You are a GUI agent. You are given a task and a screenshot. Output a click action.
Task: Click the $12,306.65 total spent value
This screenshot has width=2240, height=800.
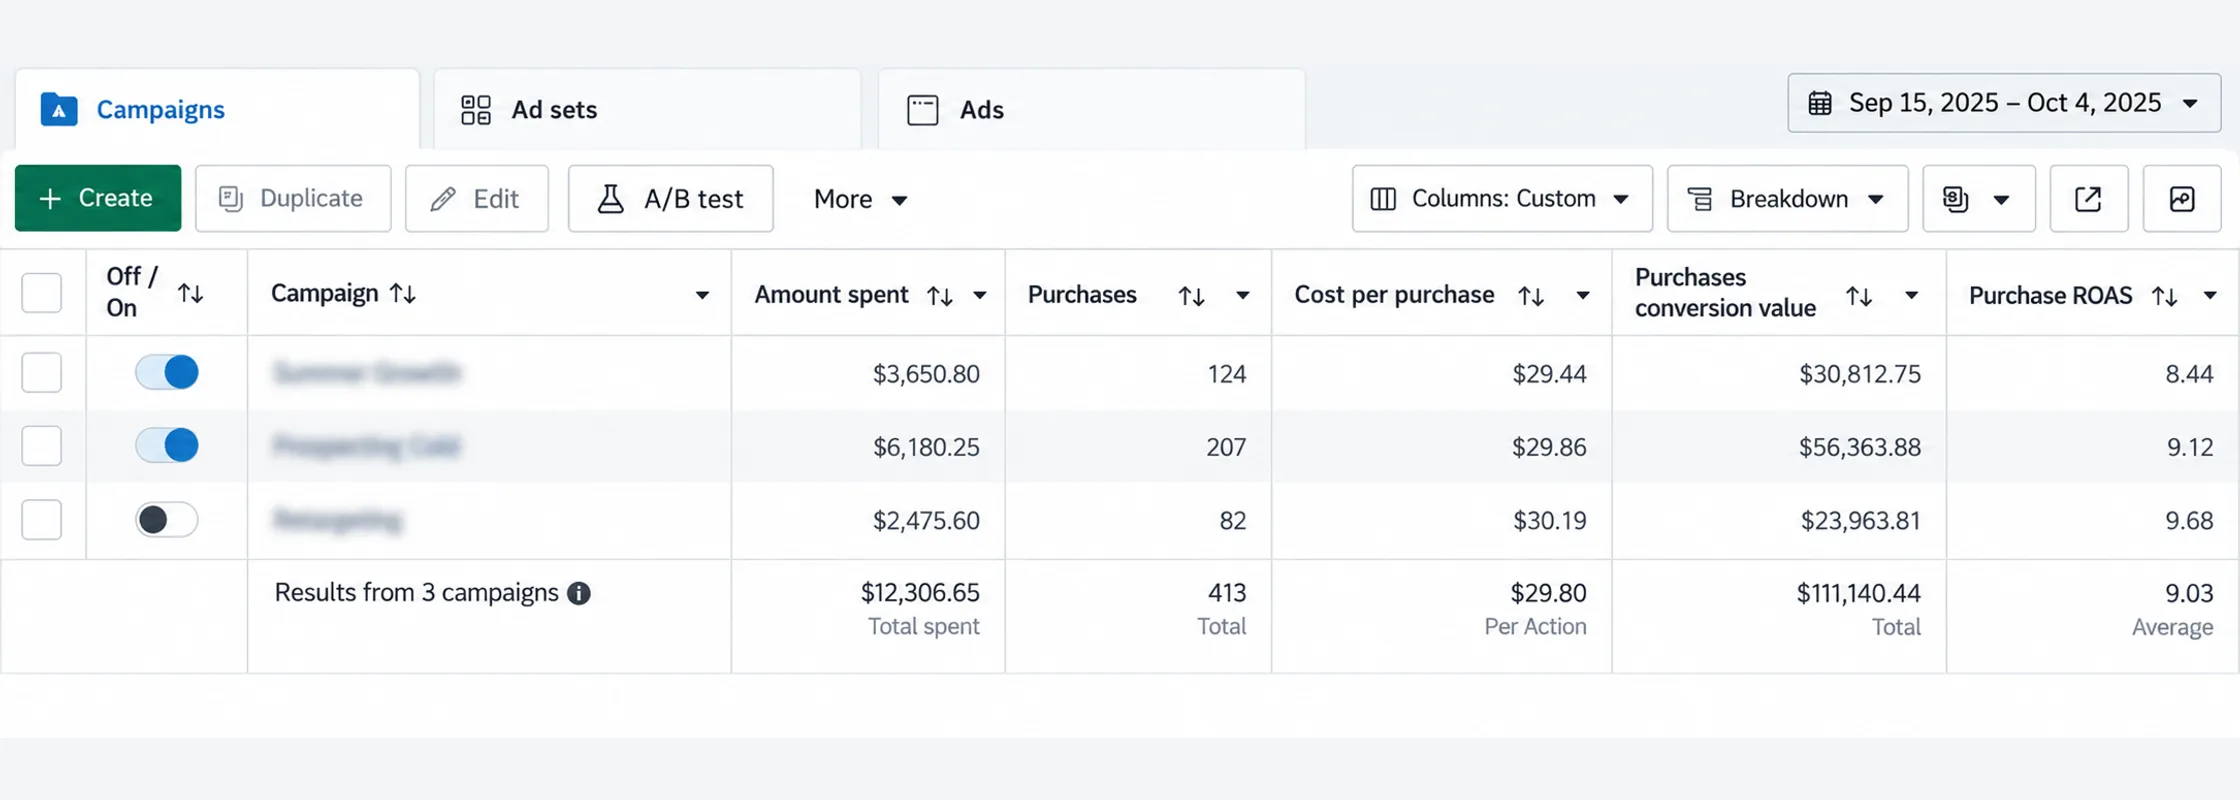pyautogui.click(x=920, y=593)
